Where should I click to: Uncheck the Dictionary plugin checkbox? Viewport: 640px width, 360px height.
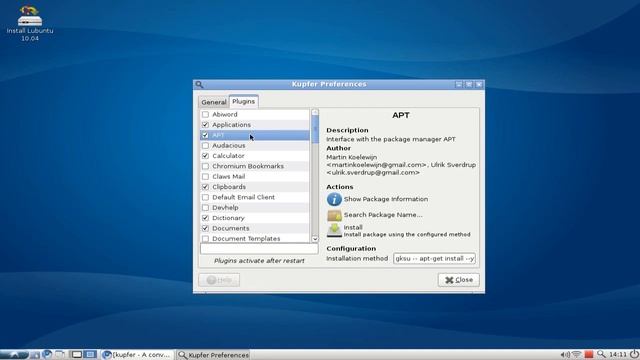coord(205,218)
